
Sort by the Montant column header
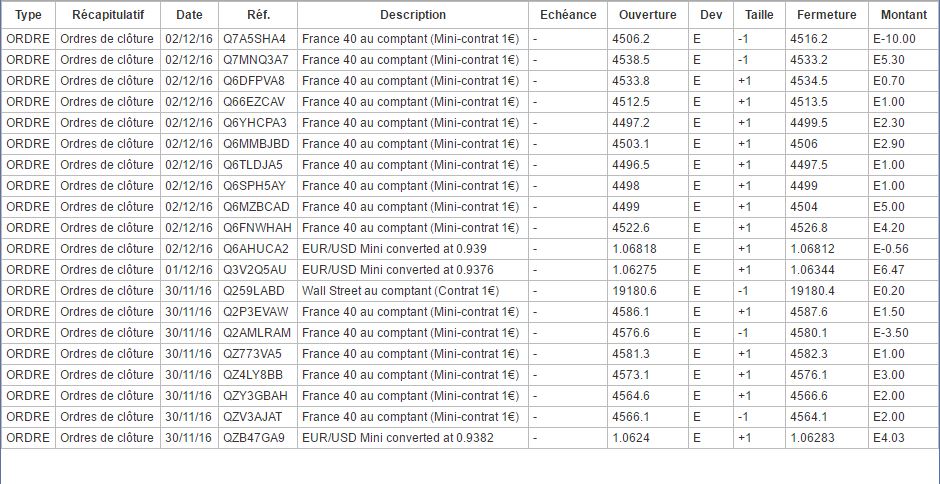903,15
